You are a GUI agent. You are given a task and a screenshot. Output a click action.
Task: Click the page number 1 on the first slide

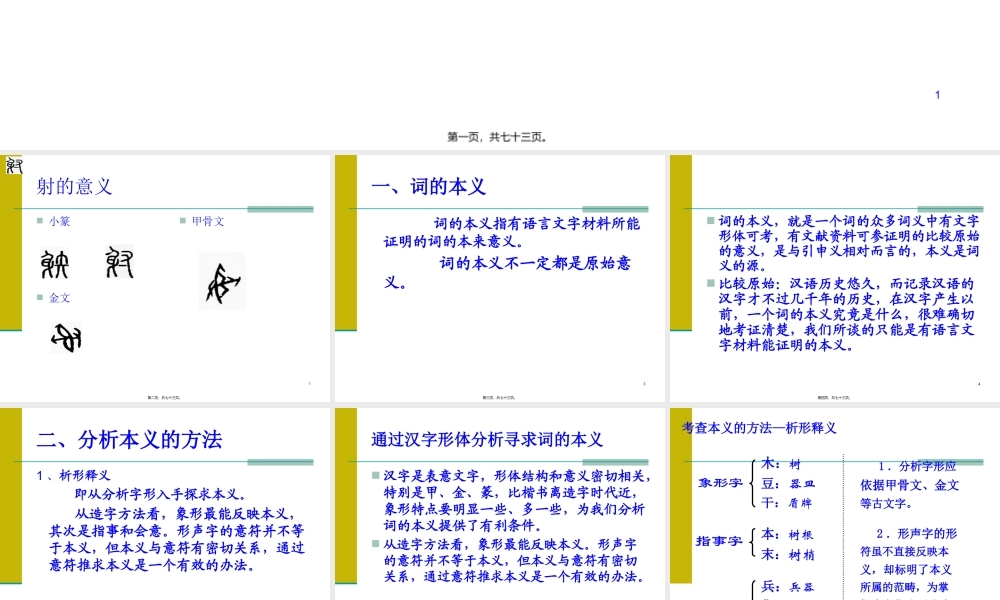coord(937,95)
